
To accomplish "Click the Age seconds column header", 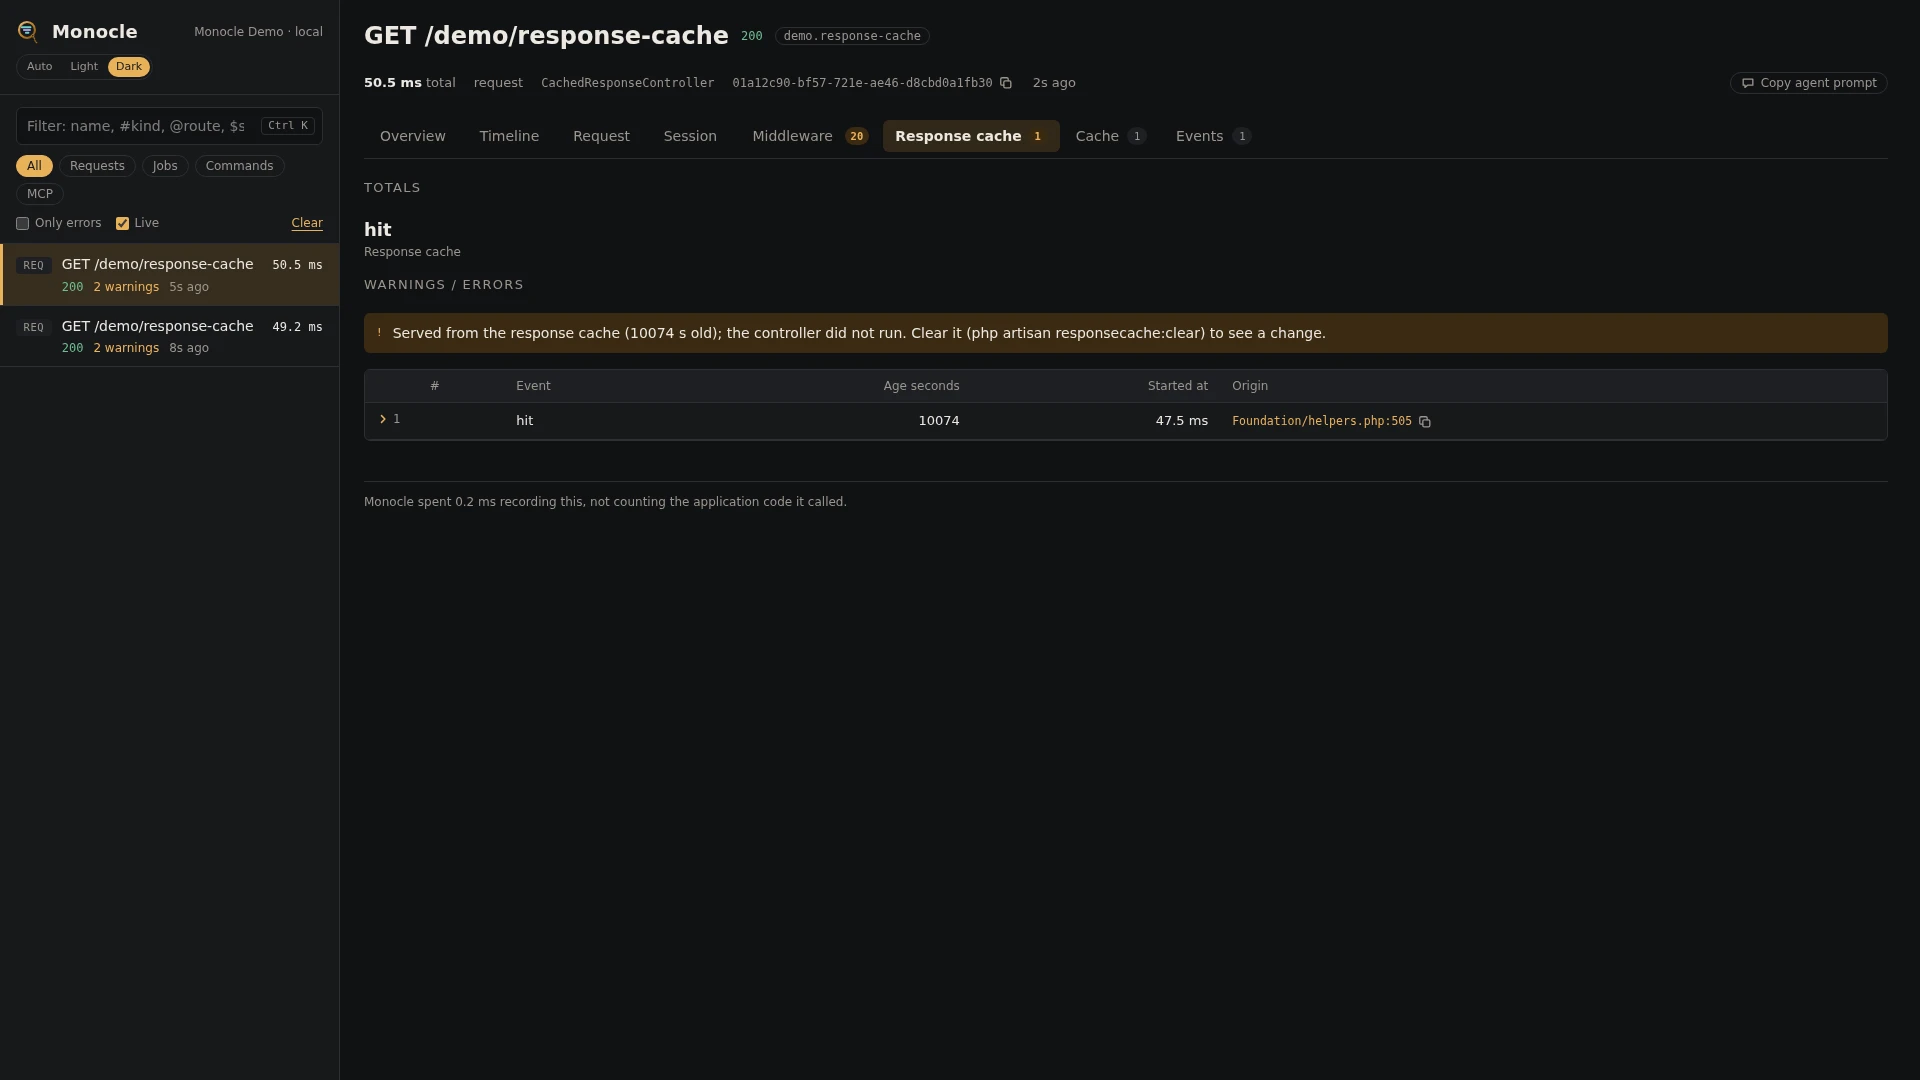I will point(921,386).
